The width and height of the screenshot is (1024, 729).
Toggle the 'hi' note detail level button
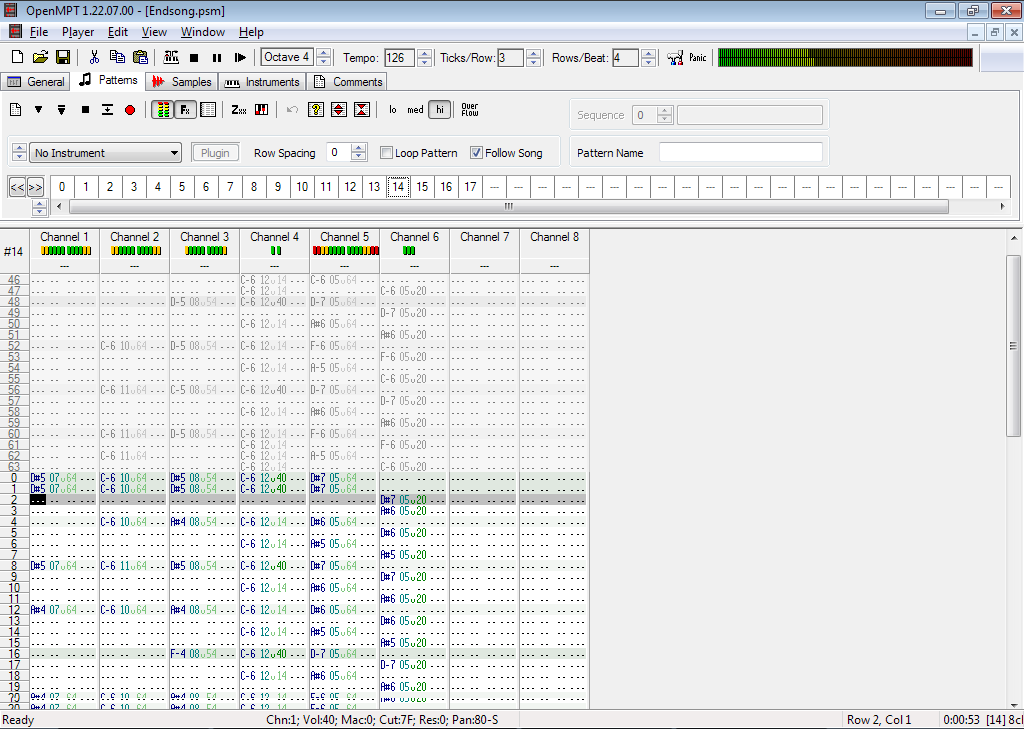(x=439, y=110)
